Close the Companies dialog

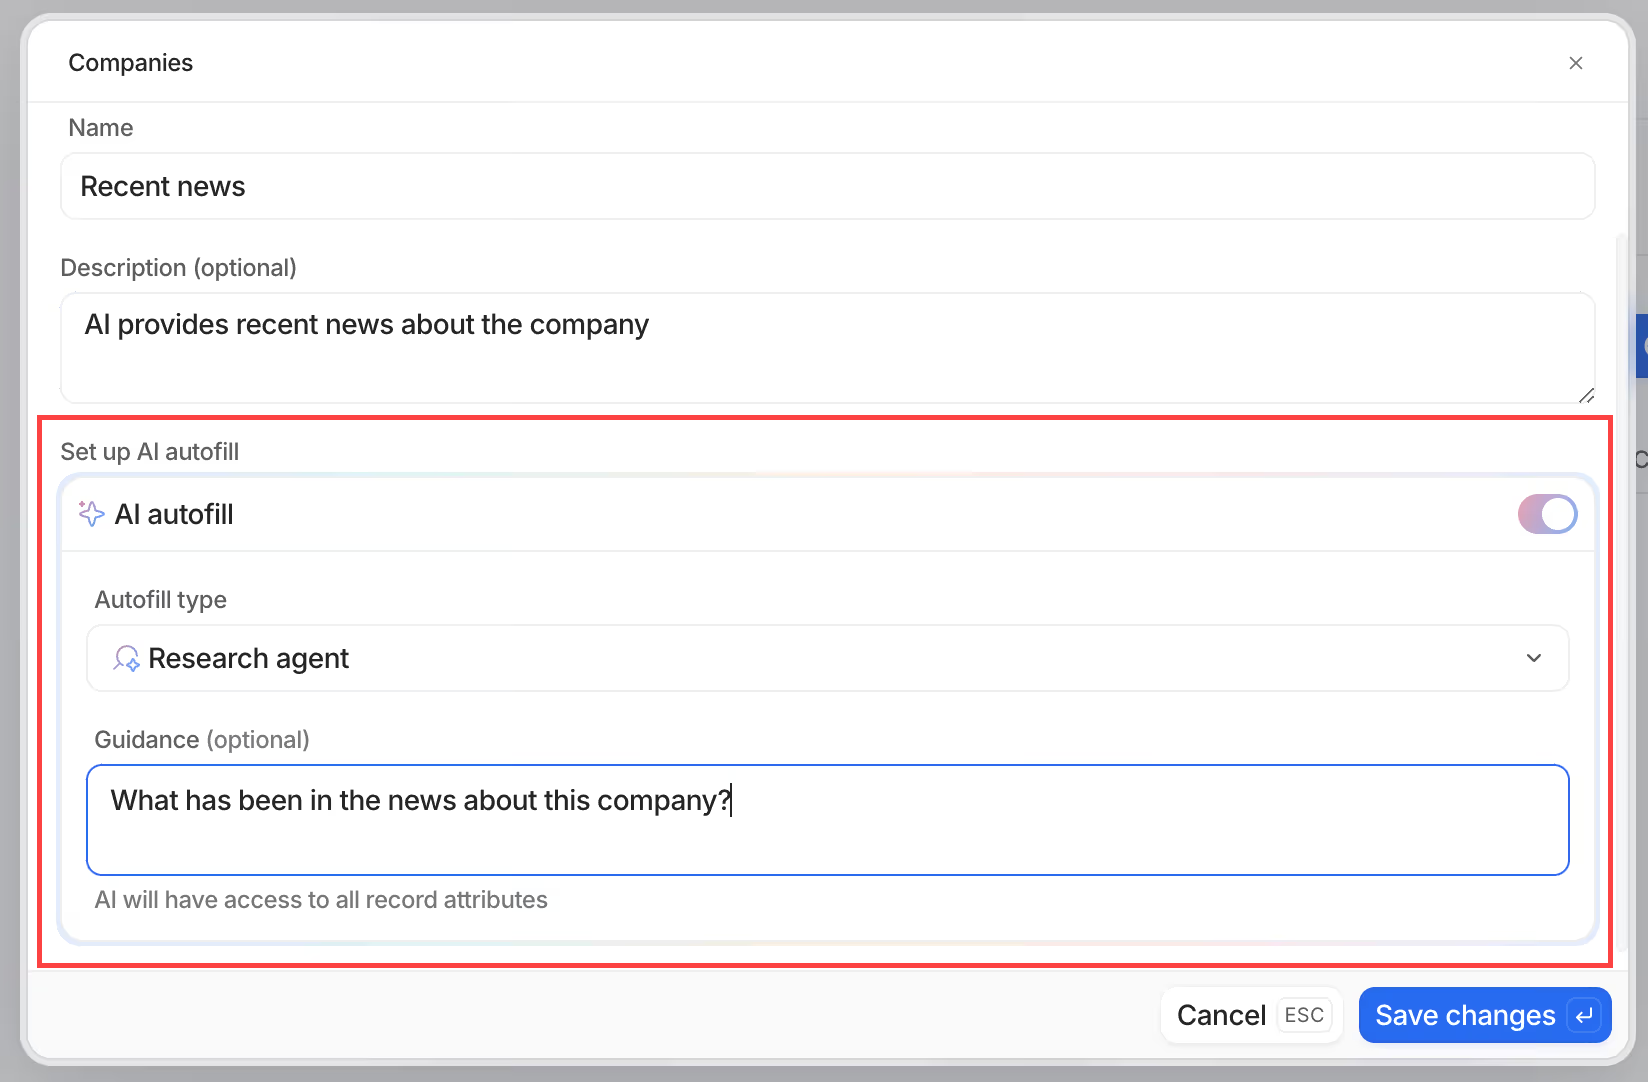coord(1575,63)
